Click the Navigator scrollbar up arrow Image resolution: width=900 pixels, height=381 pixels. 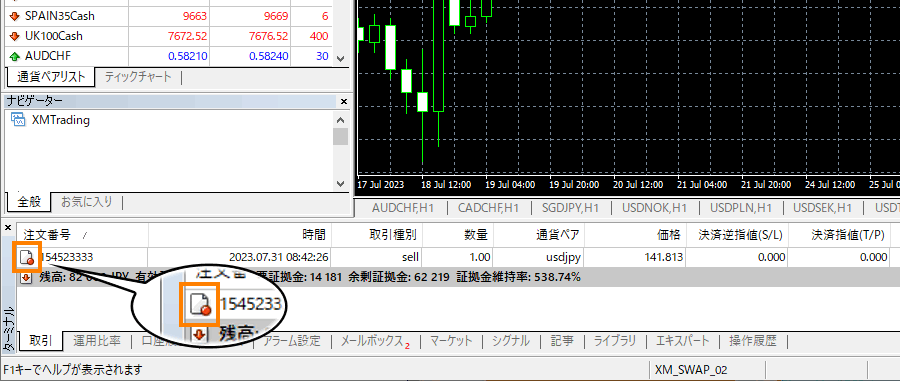click(x=340, y=120)
